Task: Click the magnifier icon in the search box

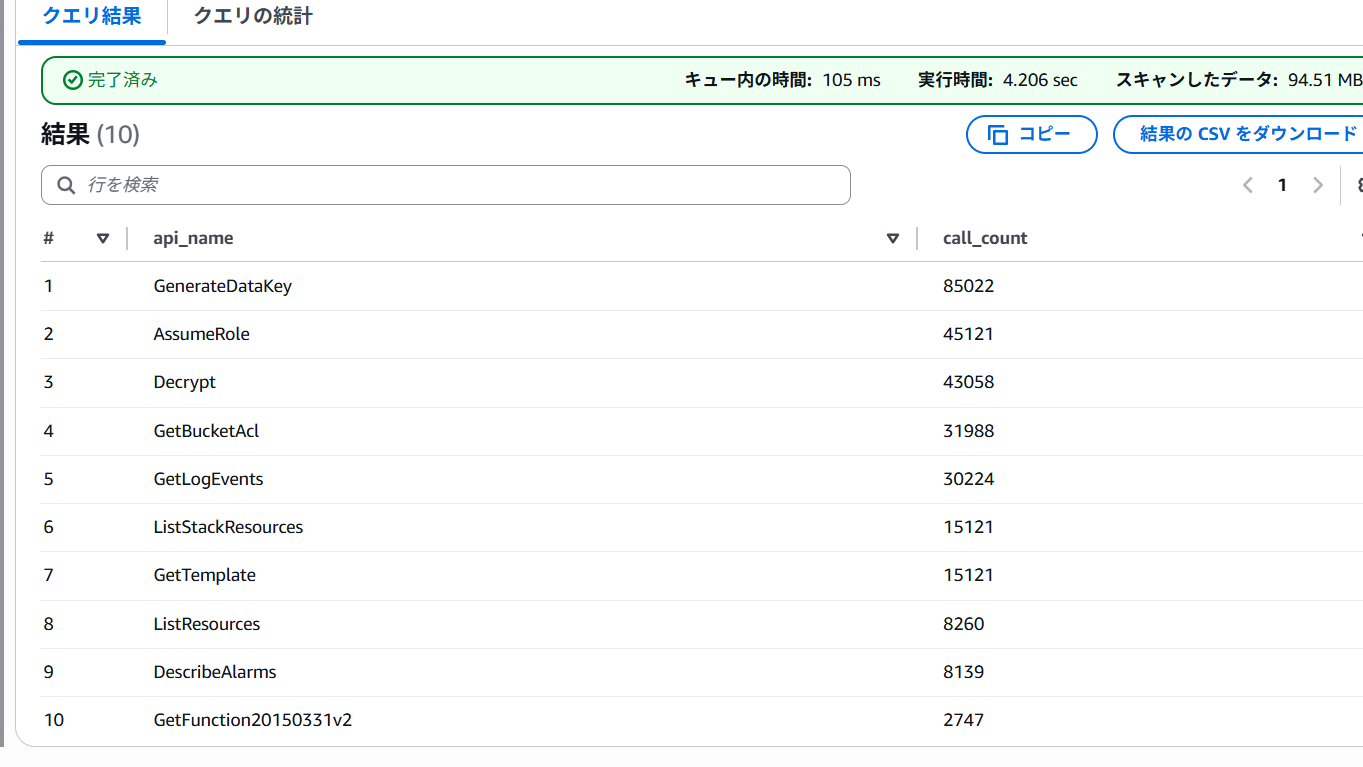Action: coord(67,185)
